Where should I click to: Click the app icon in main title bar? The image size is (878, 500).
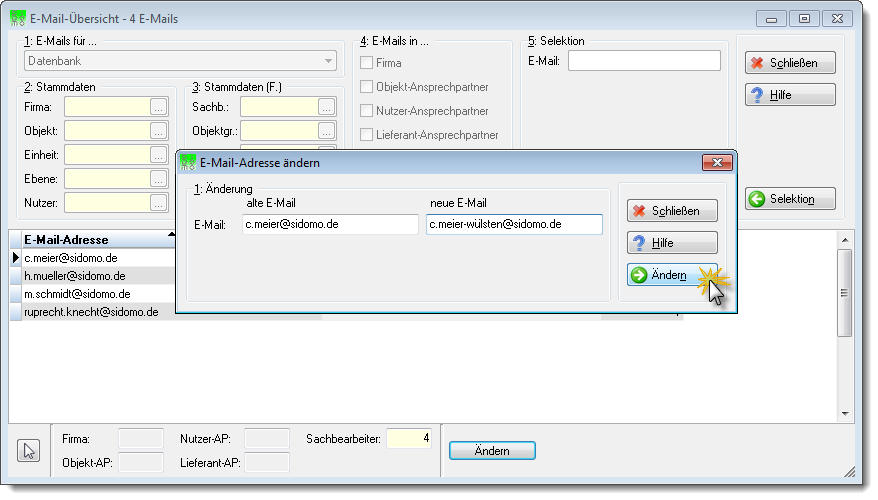18,18
